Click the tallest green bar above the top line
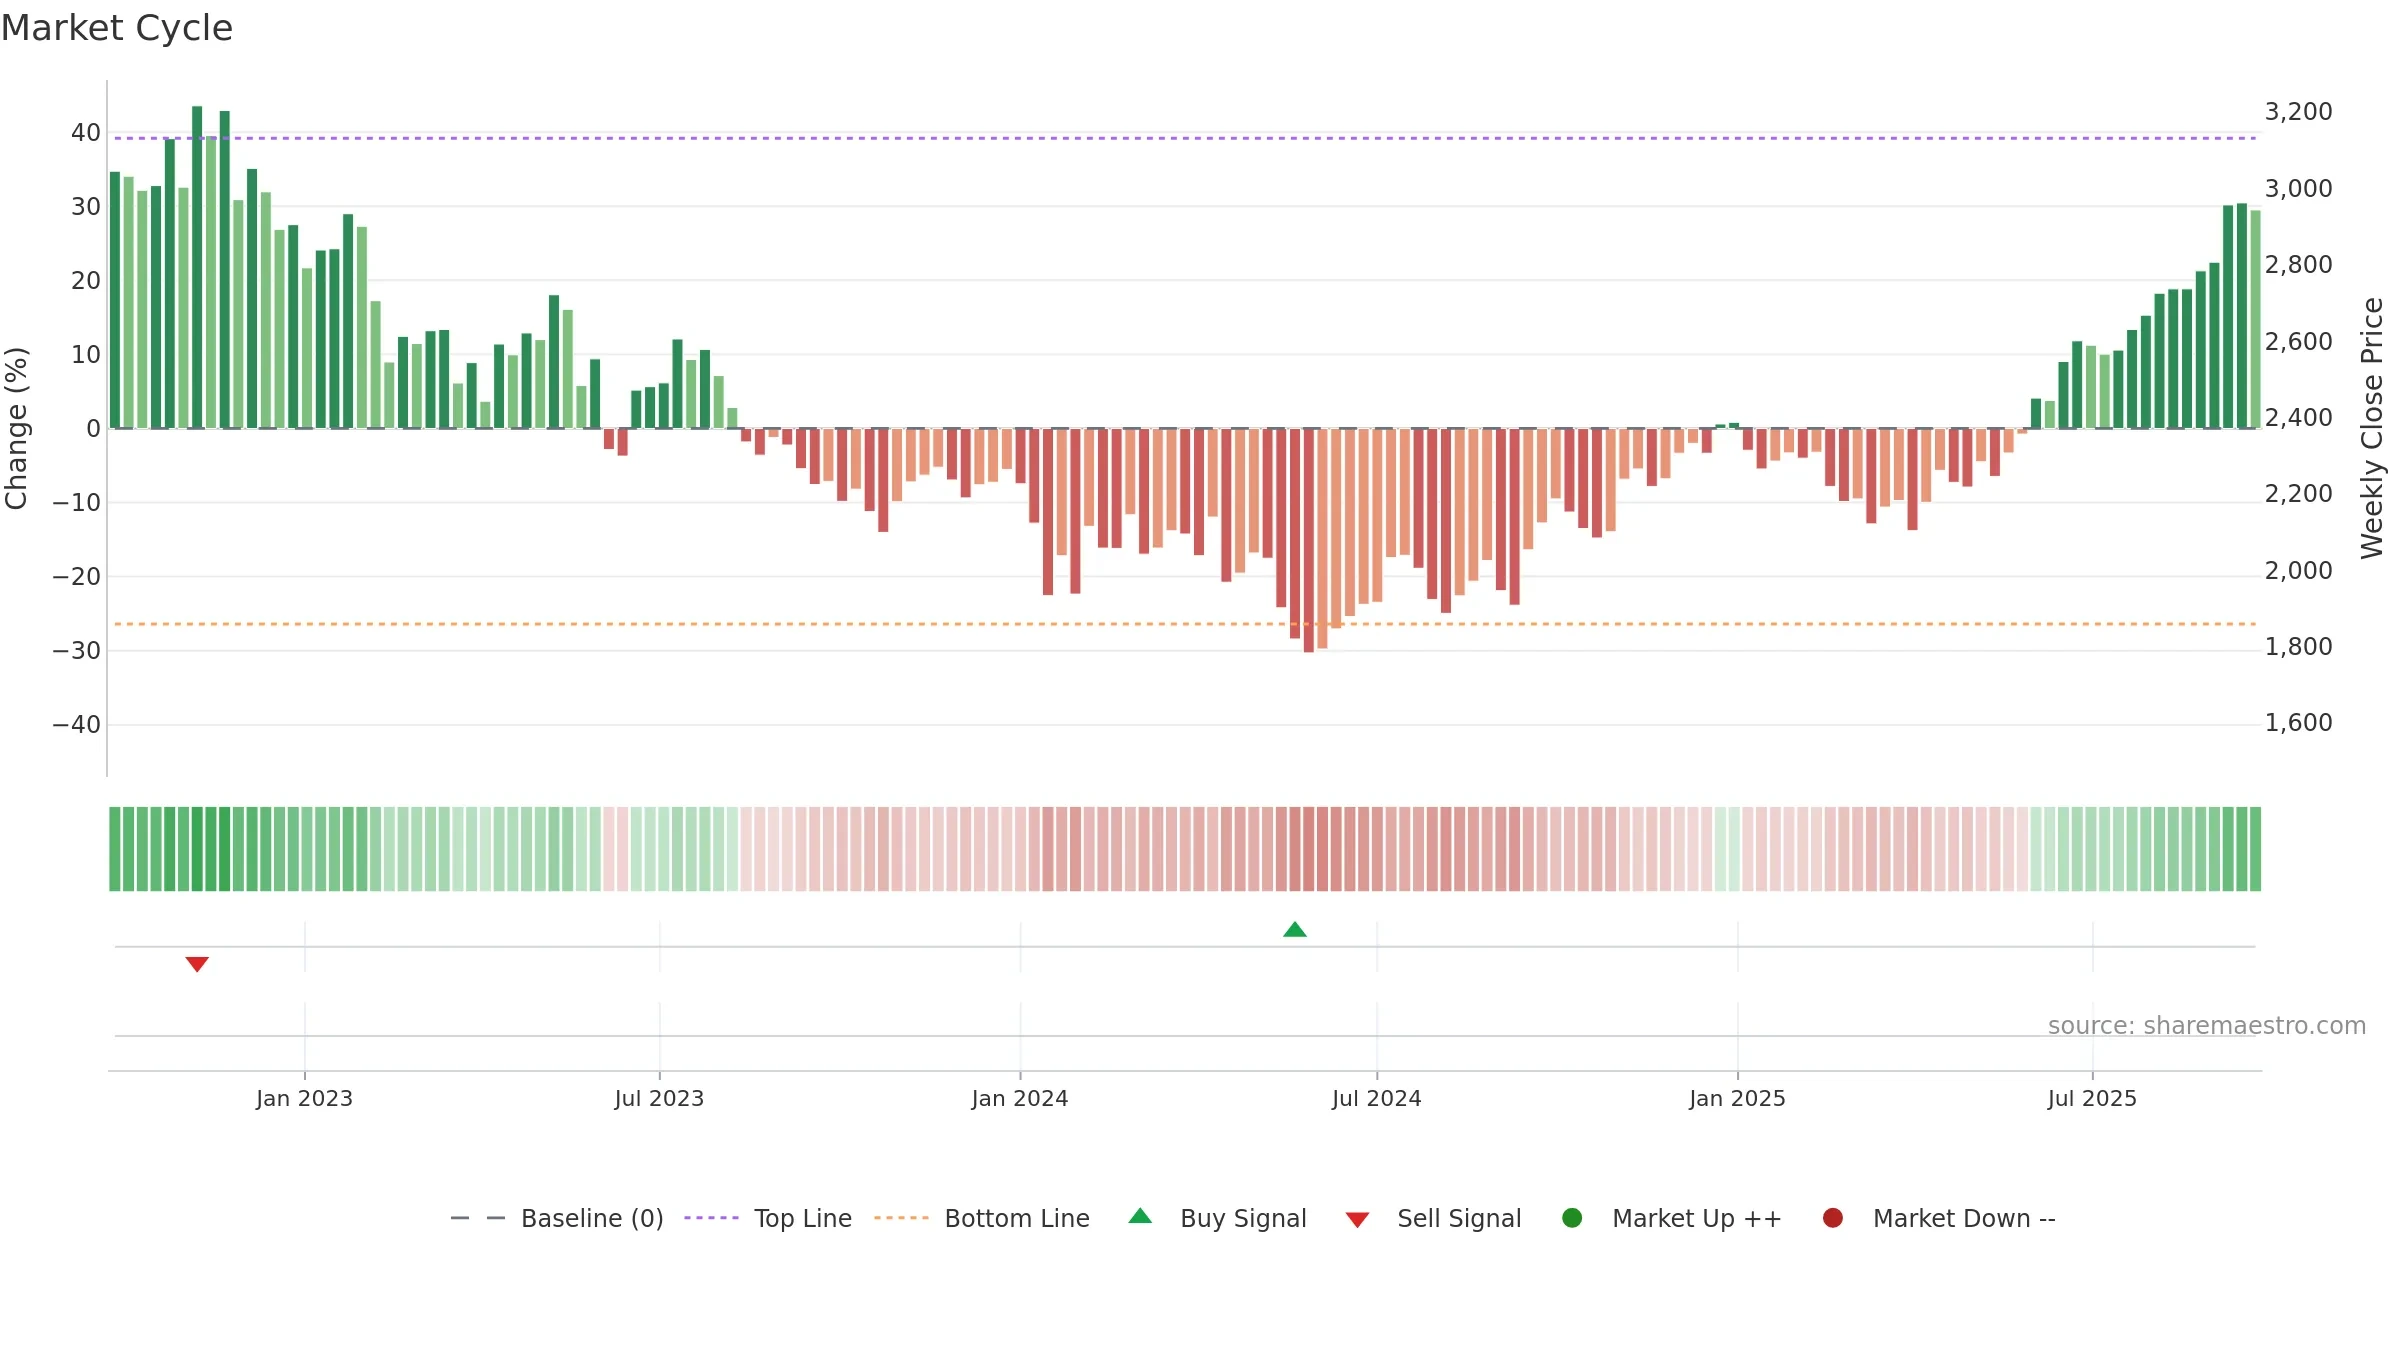 click(197, 267)
